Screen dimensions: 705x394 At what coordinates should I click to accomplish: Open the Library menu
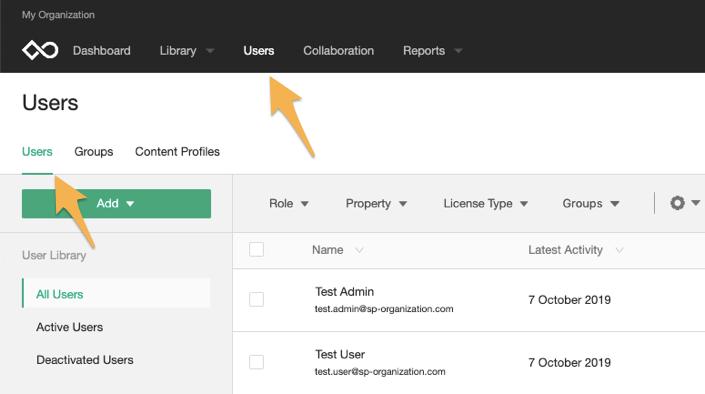click(186, 50)
